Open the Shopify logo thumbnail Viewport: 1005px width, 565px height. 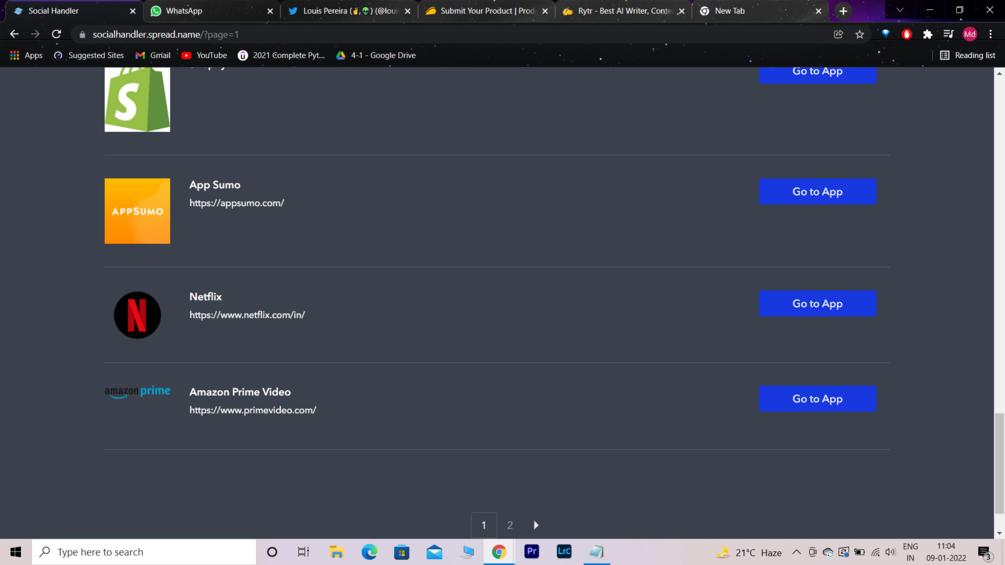coord(137,99)
